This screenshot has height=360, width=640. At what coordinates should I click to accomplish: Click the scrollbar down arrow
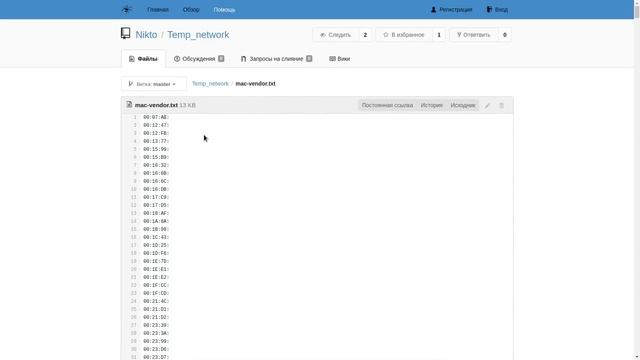[637, 357]
